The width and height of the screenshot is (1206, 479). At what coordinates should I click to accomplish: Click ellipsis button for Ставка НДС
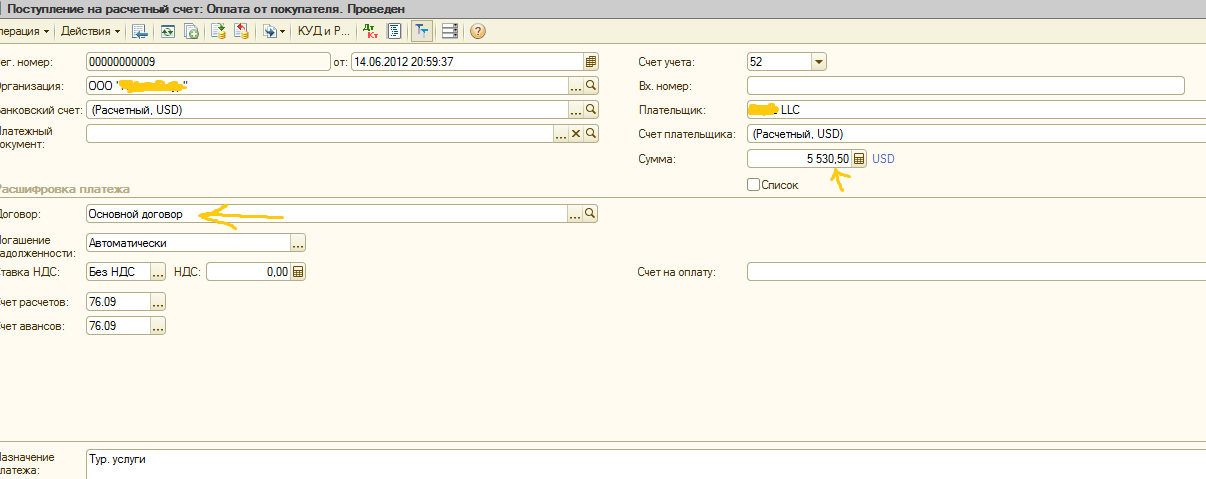[158, 271]
